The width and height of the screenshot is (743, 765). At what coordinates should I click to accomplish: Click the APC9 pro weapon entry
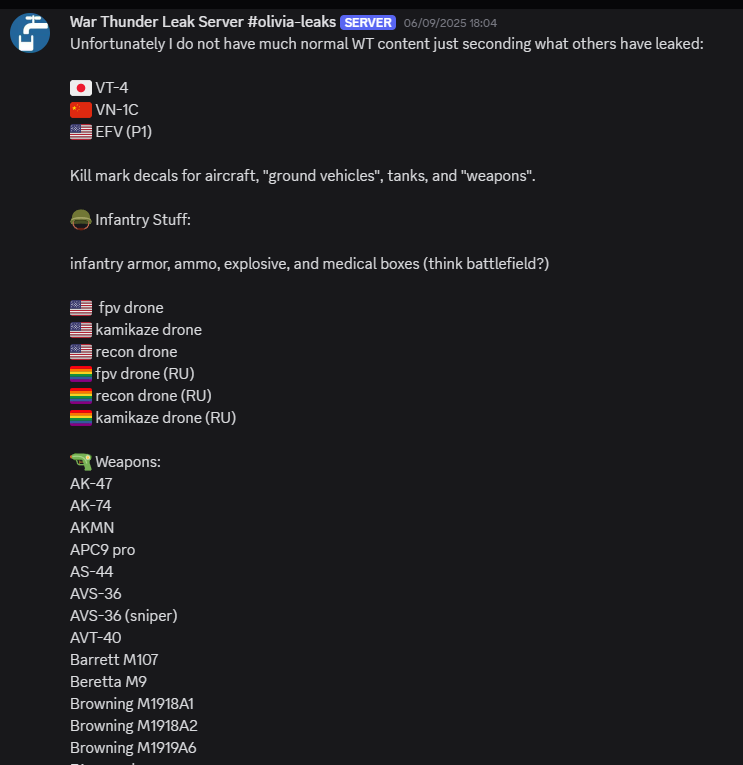tap(102, 550)
